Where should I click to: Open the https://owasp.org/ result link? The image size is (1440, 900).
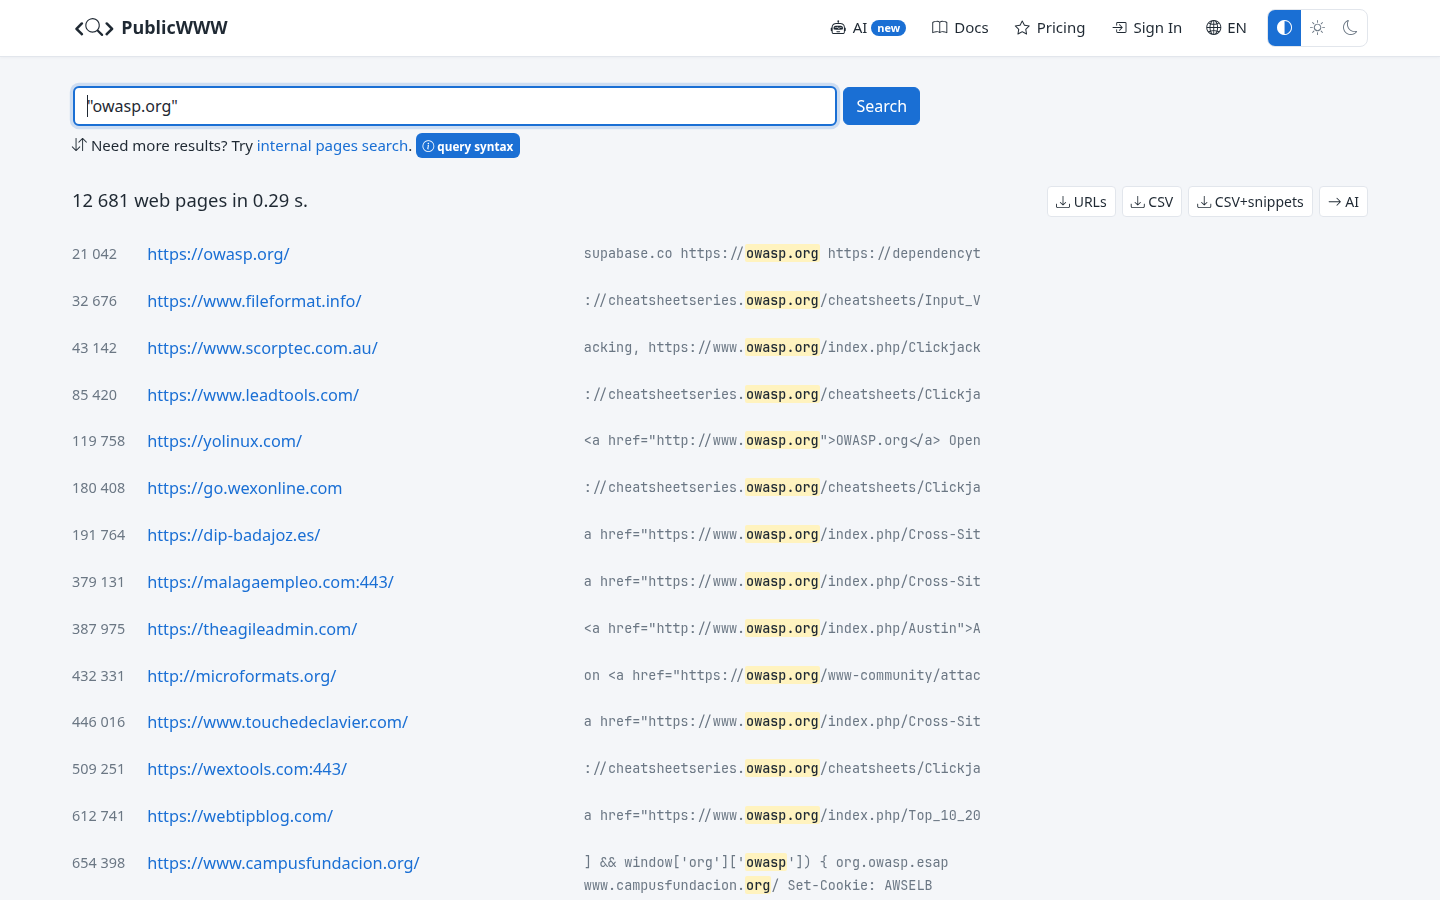click(218, 254)
